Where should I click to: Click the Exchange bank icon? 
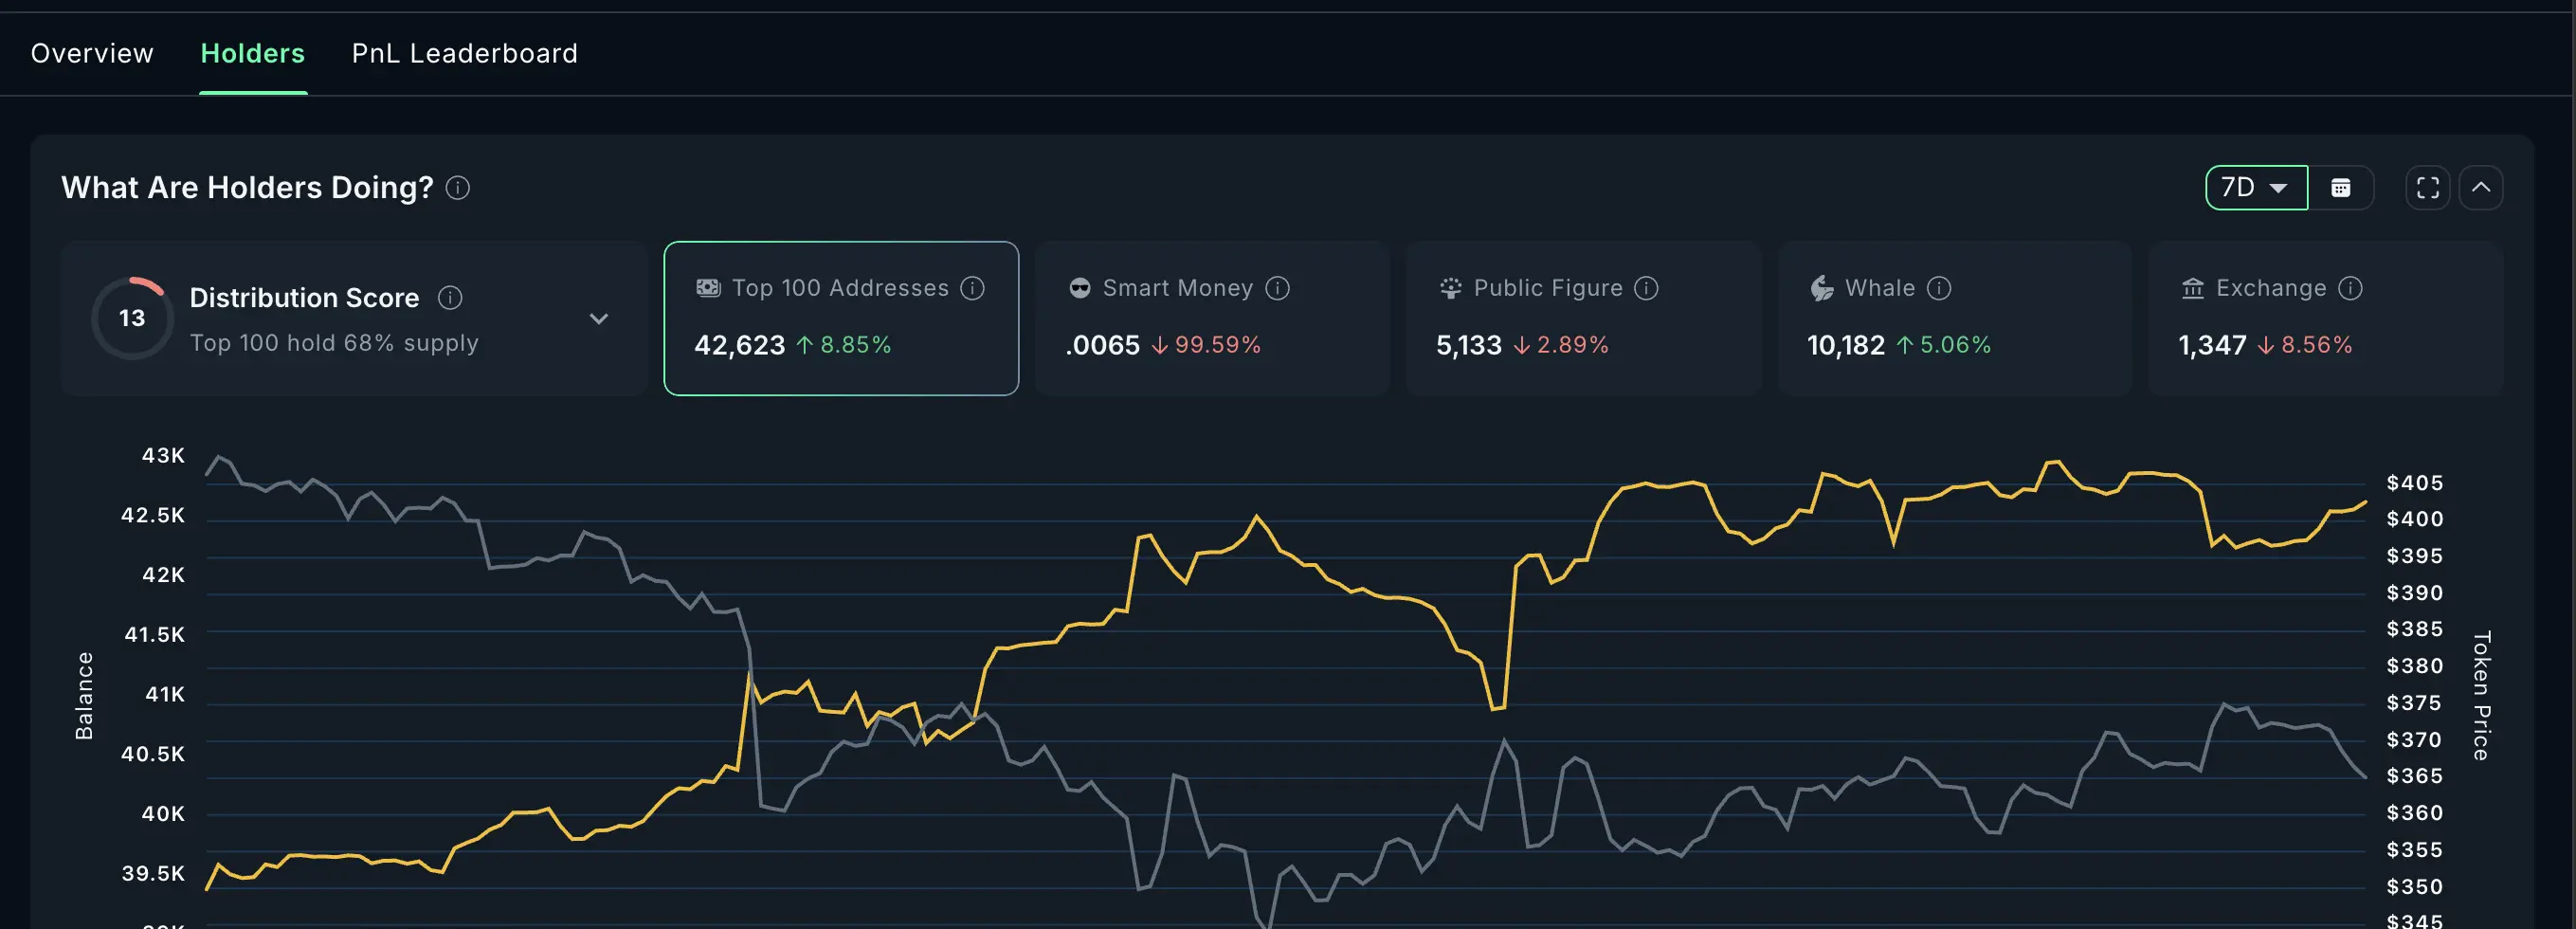click(2192, 287)
